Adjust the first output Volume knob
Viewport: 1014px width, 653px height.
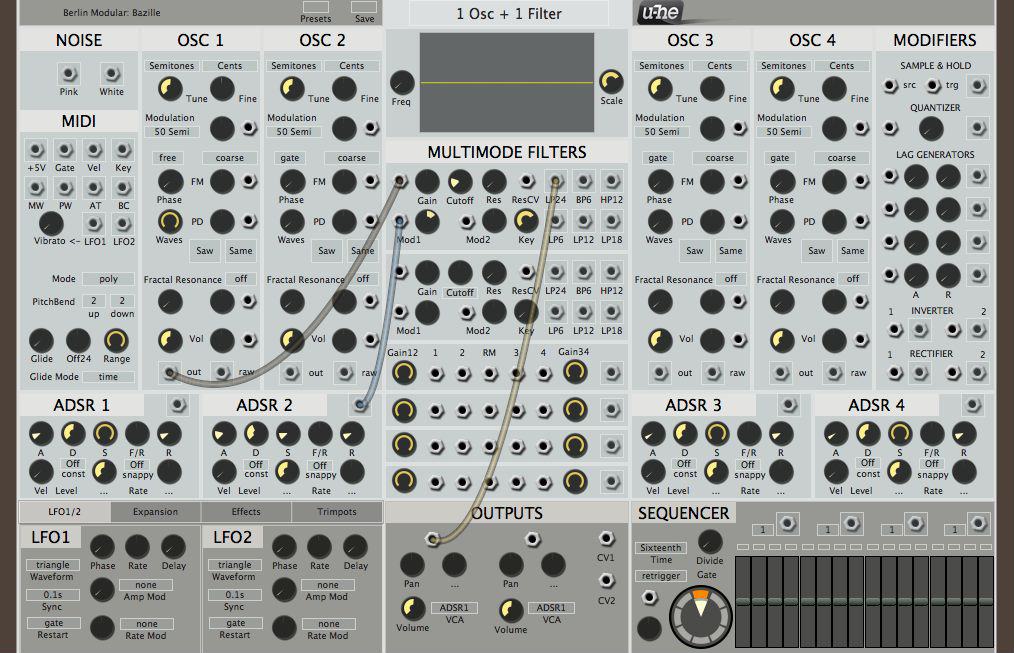coord(412,608)
